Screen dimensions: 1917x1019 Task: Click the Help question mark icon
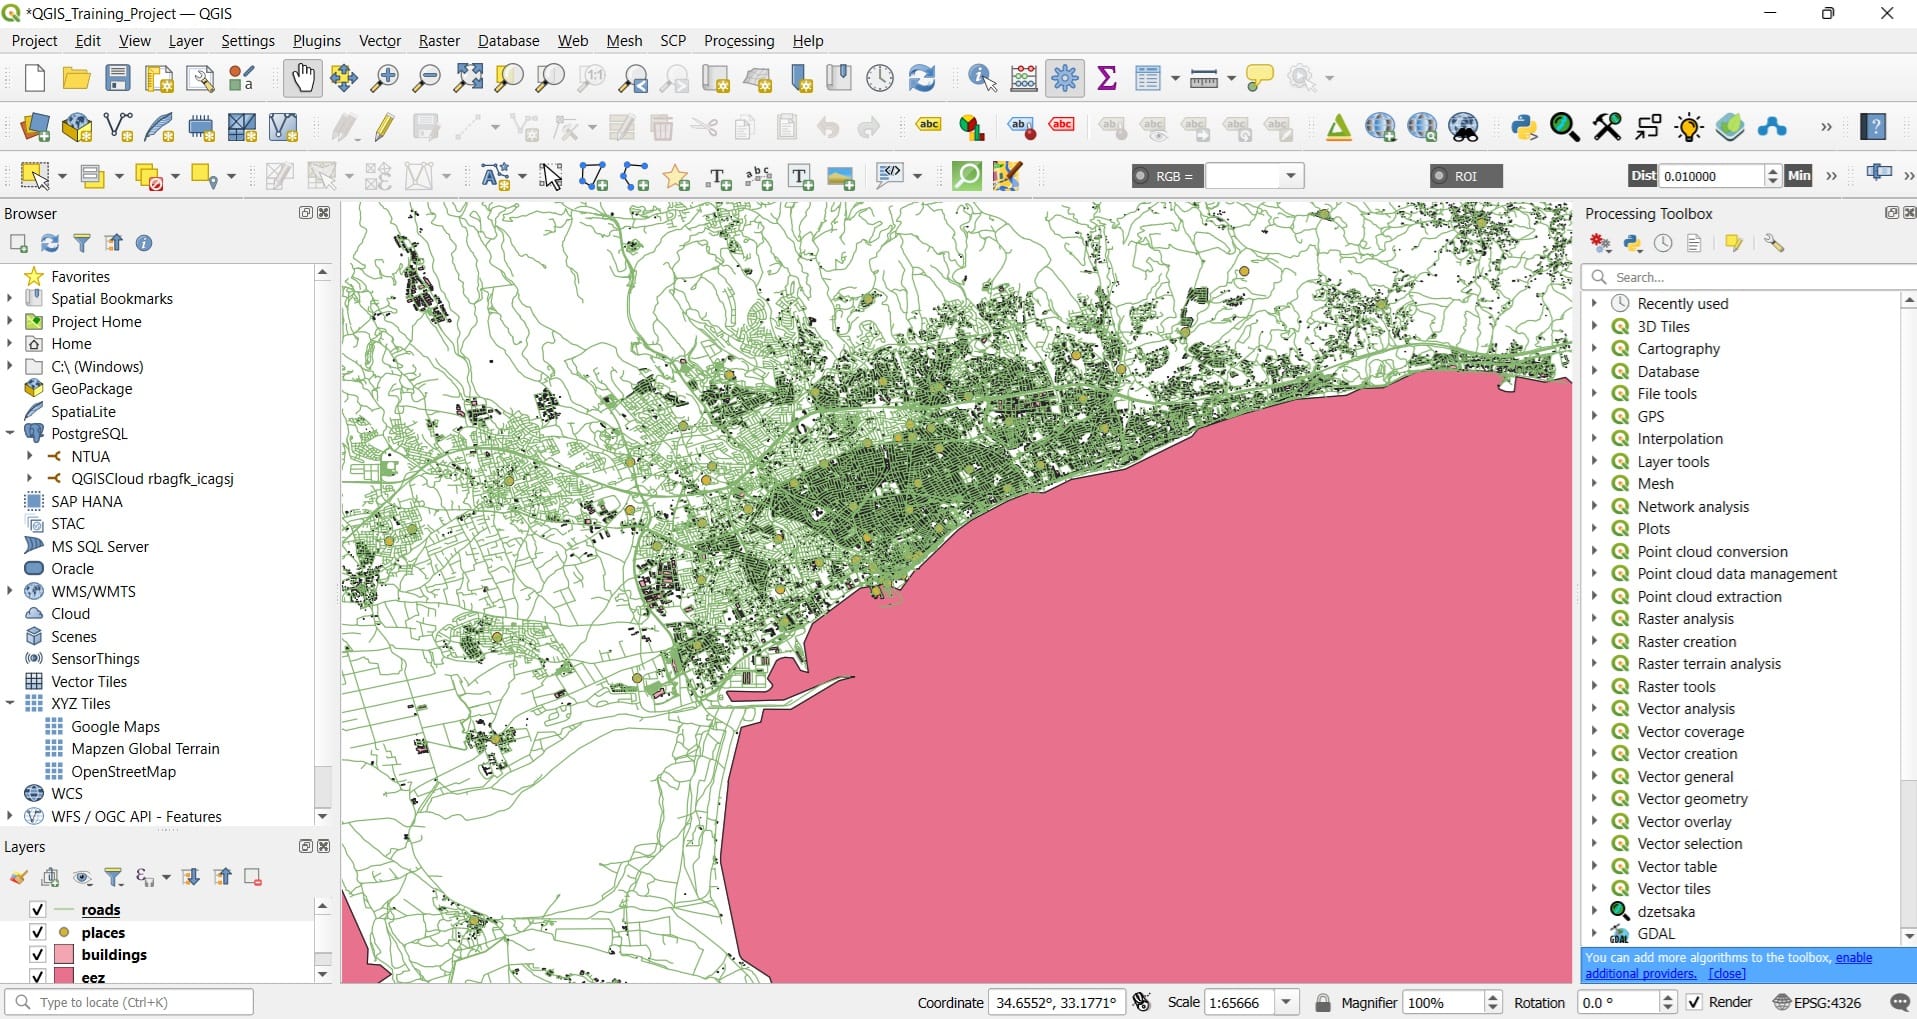[x=1873, y=127]
